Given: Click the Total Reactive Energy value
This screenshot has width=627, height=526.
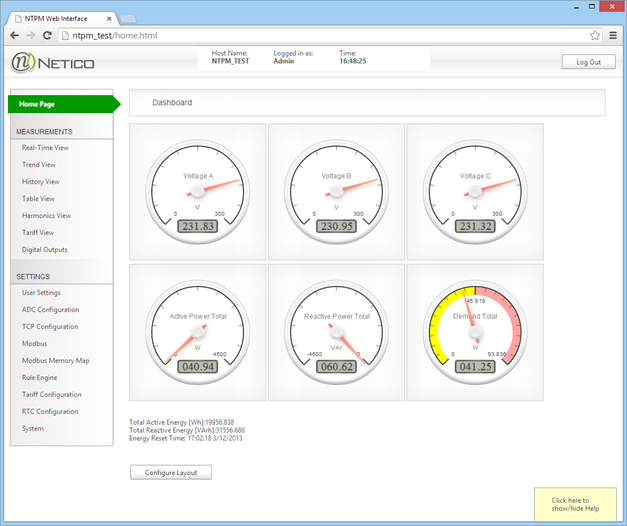Looking at the screenshot, I should pos(230,430).
